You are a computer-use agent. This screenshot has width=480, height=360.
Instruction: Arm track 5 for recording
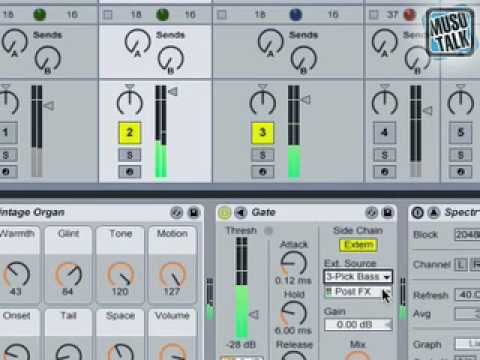tap(461, 172)
